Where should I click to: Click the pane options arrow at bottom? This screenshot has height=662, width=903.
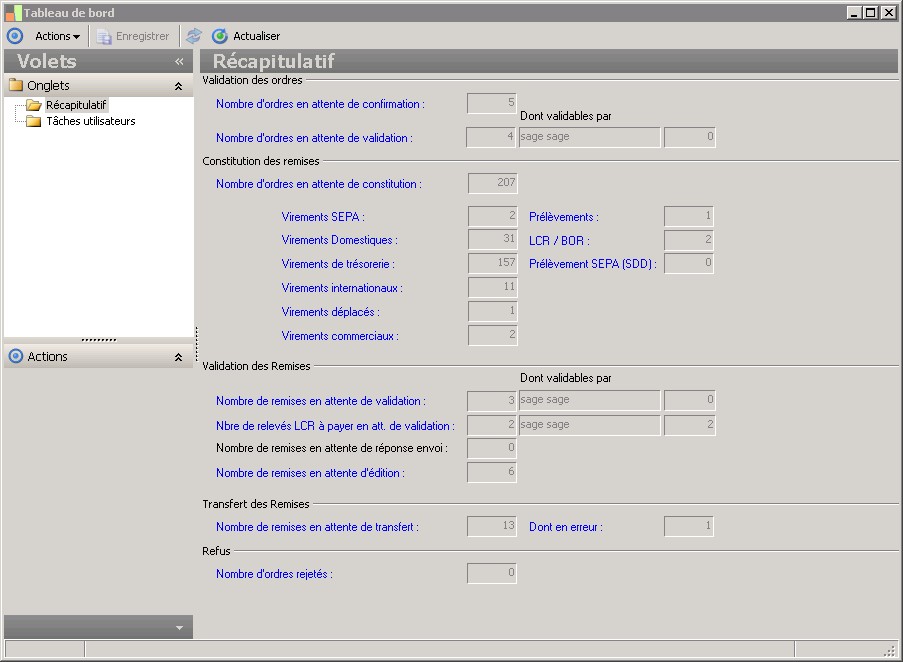pyautogui.click(x=179, y=628)
